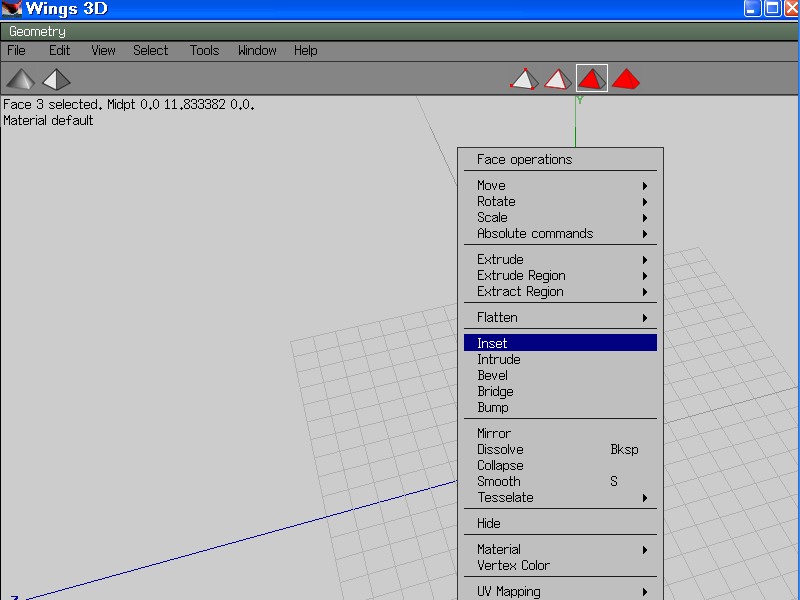Minimize the Wings 3D window
The height and width of the screenshot is (600, 800).
pos(753,9)
